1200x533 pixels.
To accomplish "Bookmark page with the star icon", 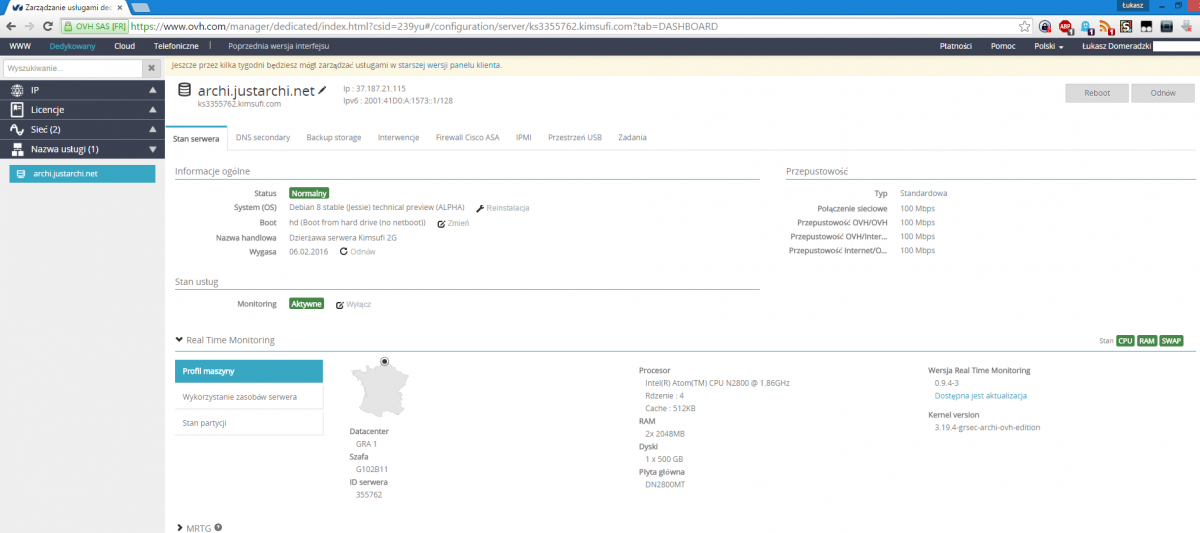I will click(1025, 27).
